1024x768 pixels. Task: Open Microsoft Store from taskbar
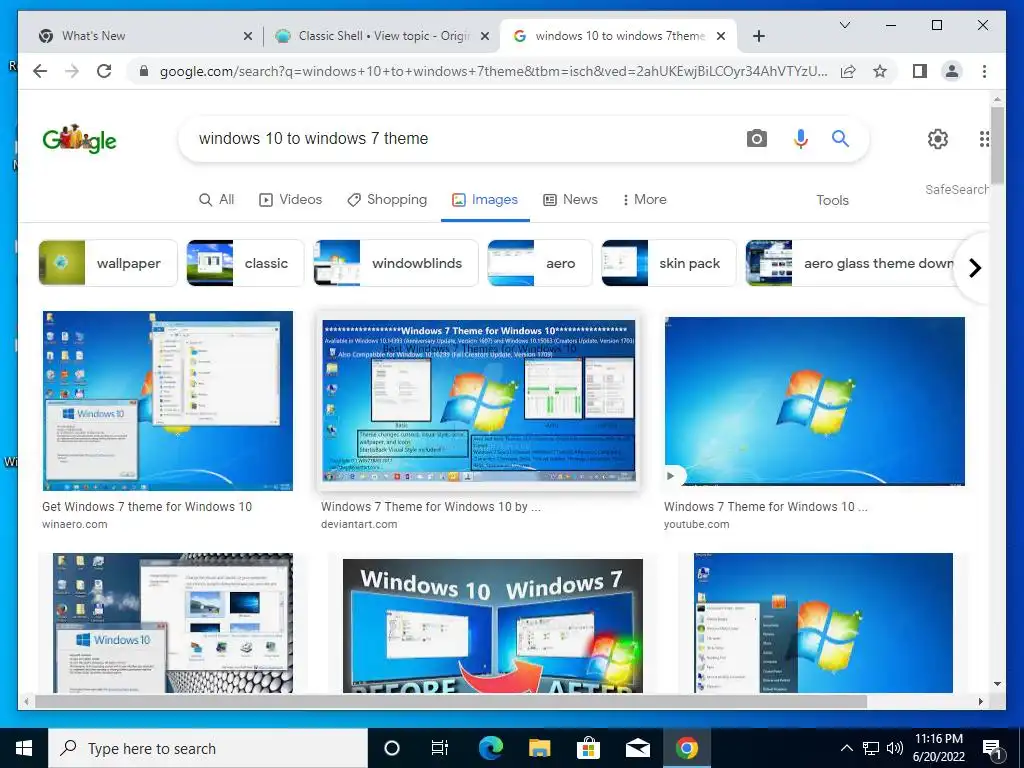[588, 748]
